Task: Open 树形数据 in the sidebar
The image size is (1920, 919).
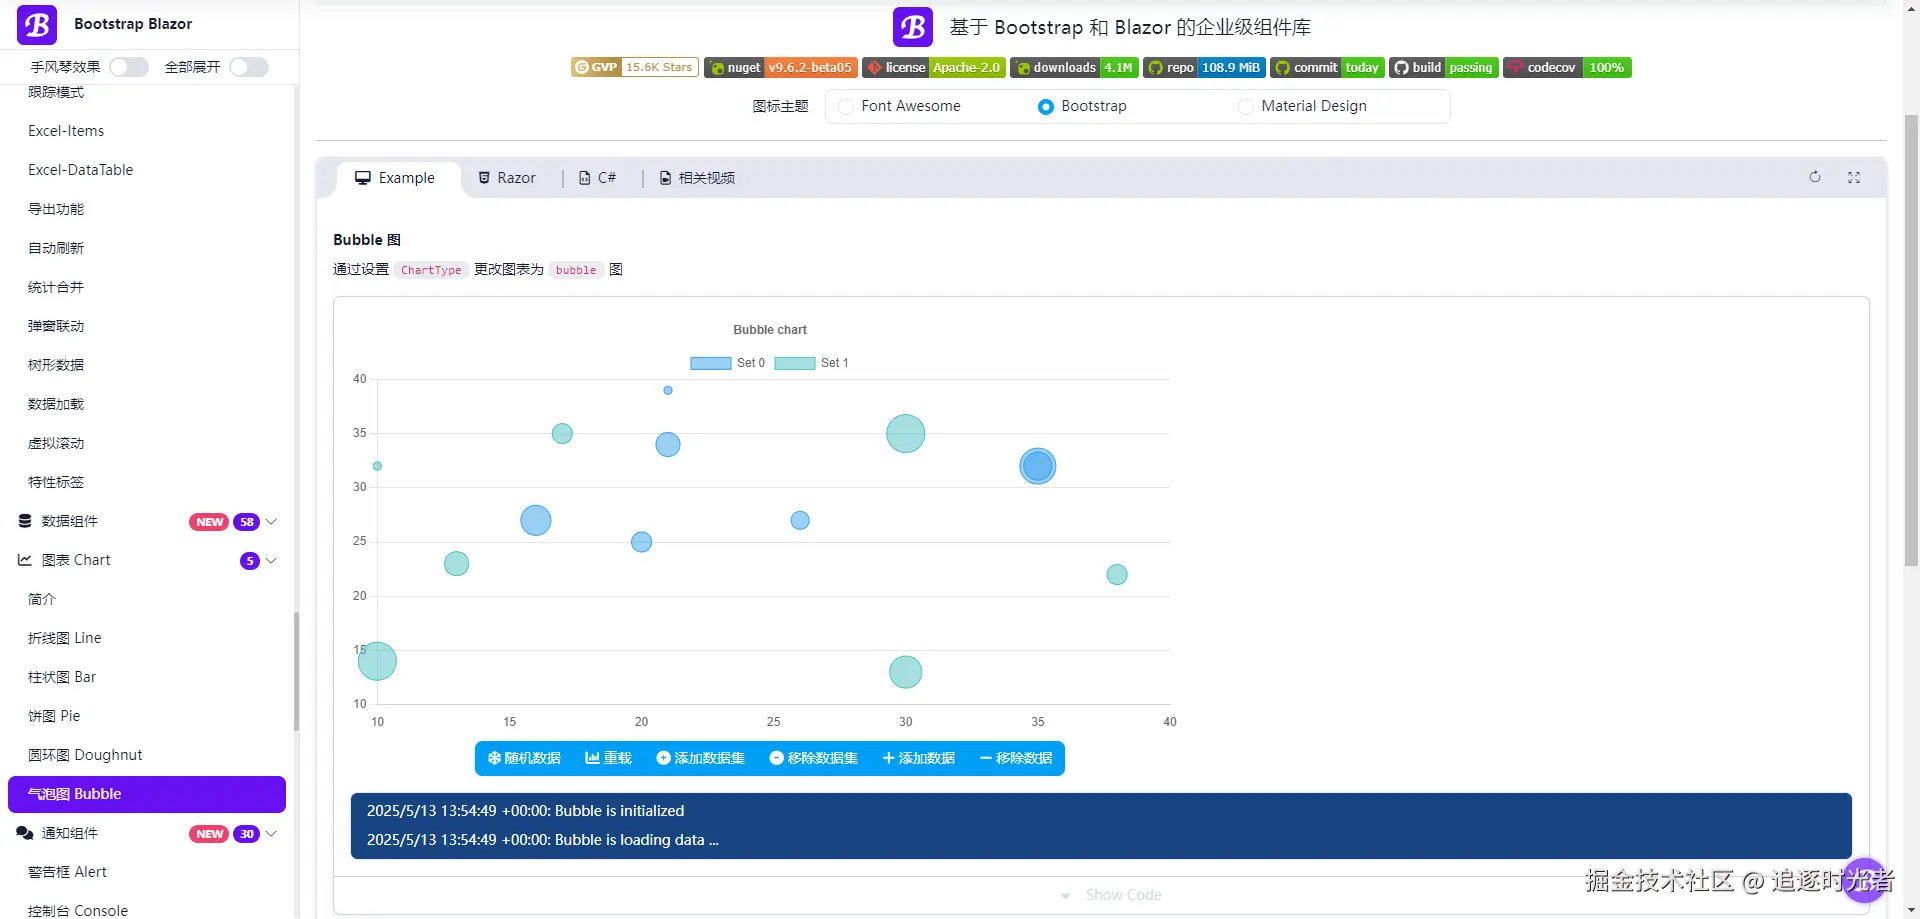Action: point(56,365)
